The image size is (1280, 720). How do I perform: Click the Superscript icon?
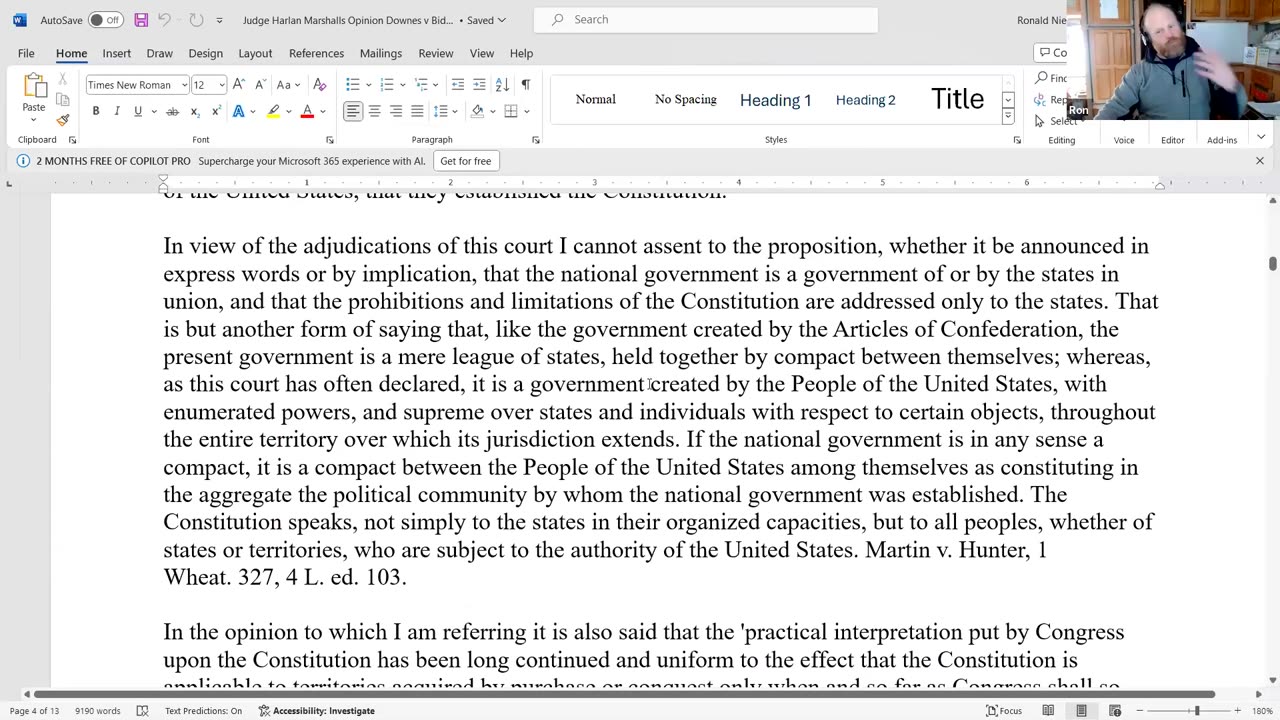(x=216, y=111)
